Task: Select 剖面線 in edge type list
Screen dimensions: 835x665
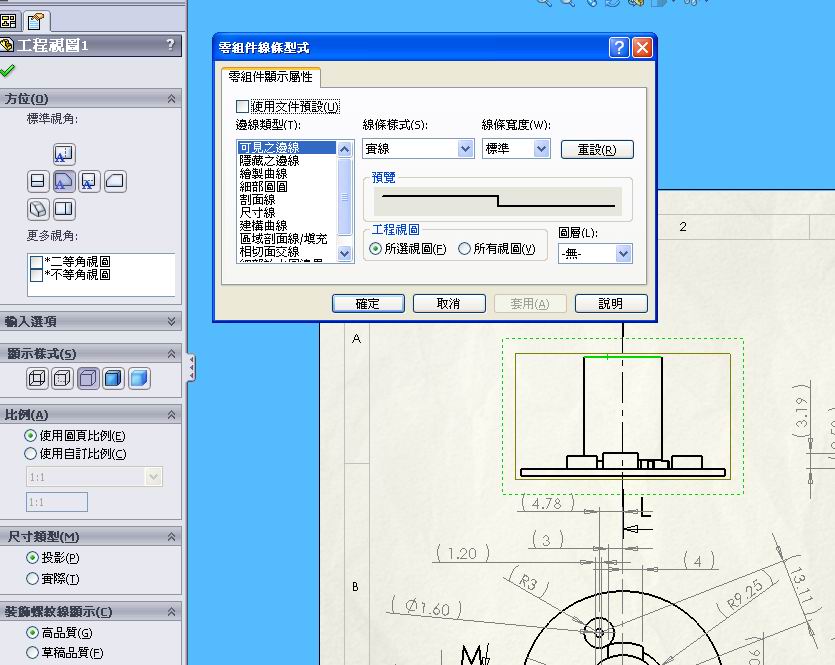Action: [x=287, y=200]
